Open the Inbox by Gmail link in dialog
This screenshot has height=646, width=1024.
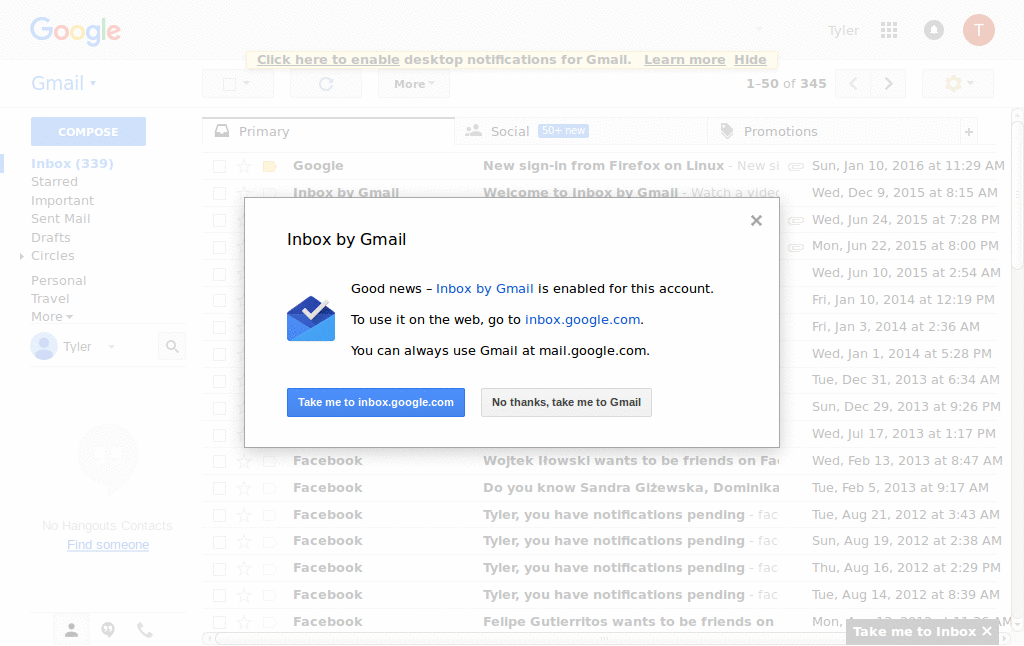click(485, 289)
